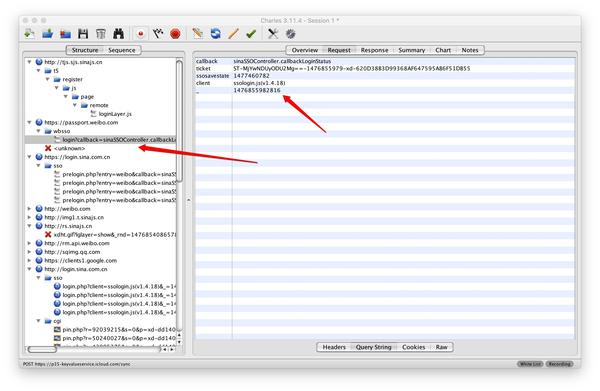This screenshot has width=600, height=391.
Task: Open the Request tab
Action: pos(339,50)
